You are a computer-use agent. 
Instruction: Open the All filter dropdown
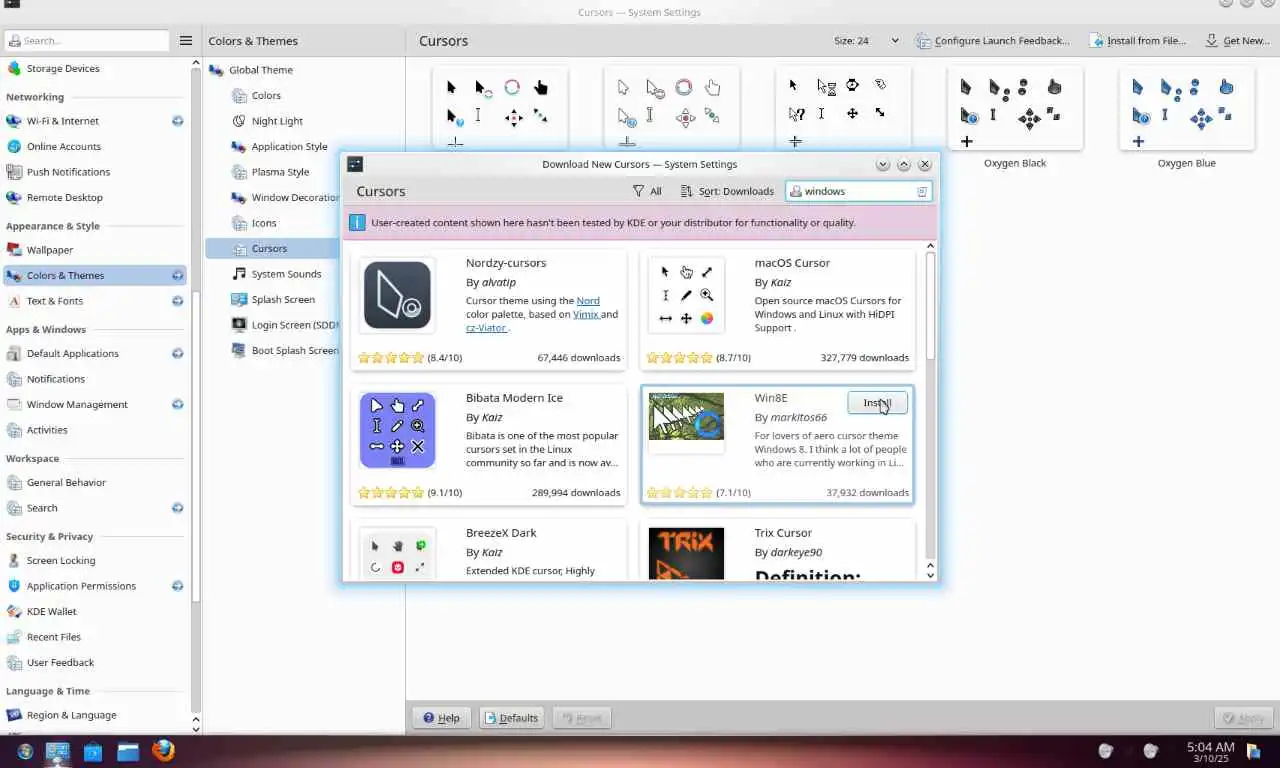[647, 191]
